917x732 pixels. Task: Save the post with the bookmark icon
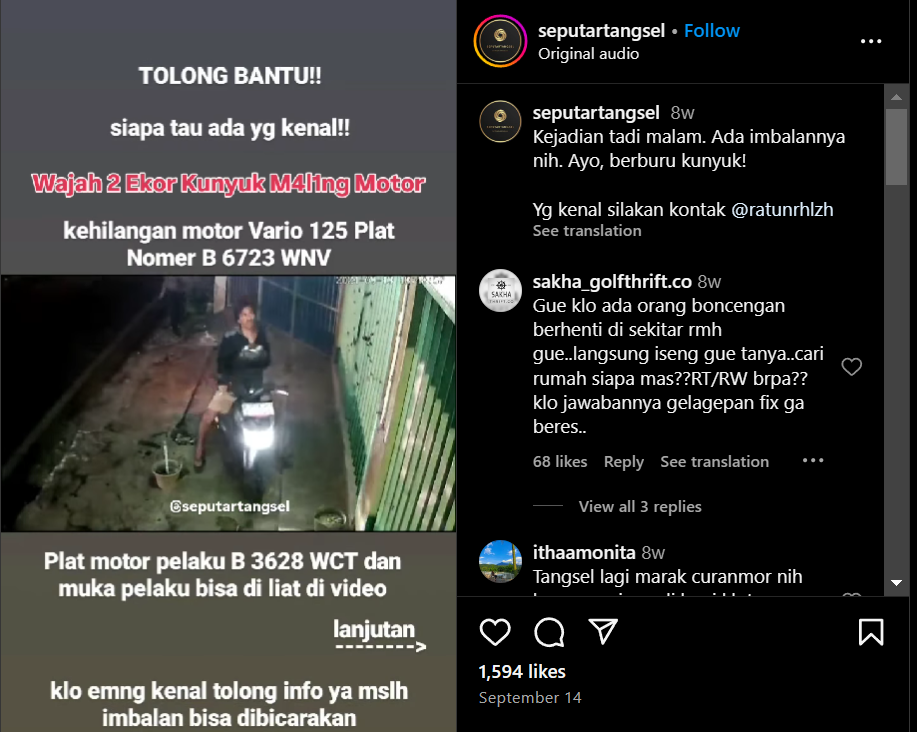(871, 632)
